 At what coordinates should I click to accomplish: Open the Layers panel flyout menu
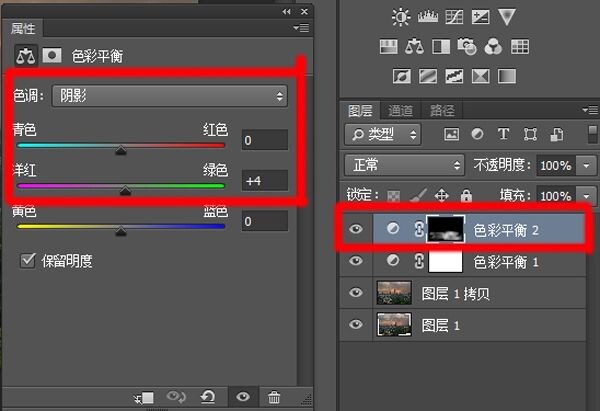[x=590, y=110]
